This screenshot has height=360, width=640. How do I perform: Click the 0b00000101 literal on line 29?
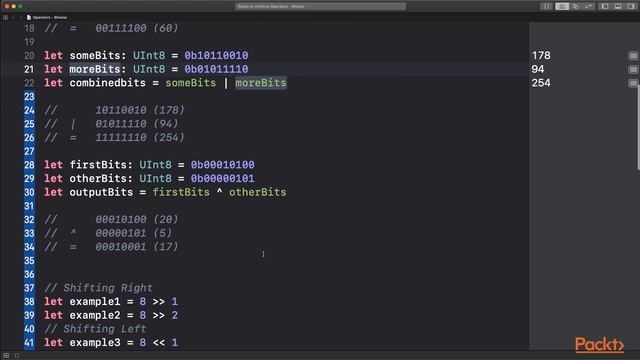pyautogui.click(x=222, y=179)
